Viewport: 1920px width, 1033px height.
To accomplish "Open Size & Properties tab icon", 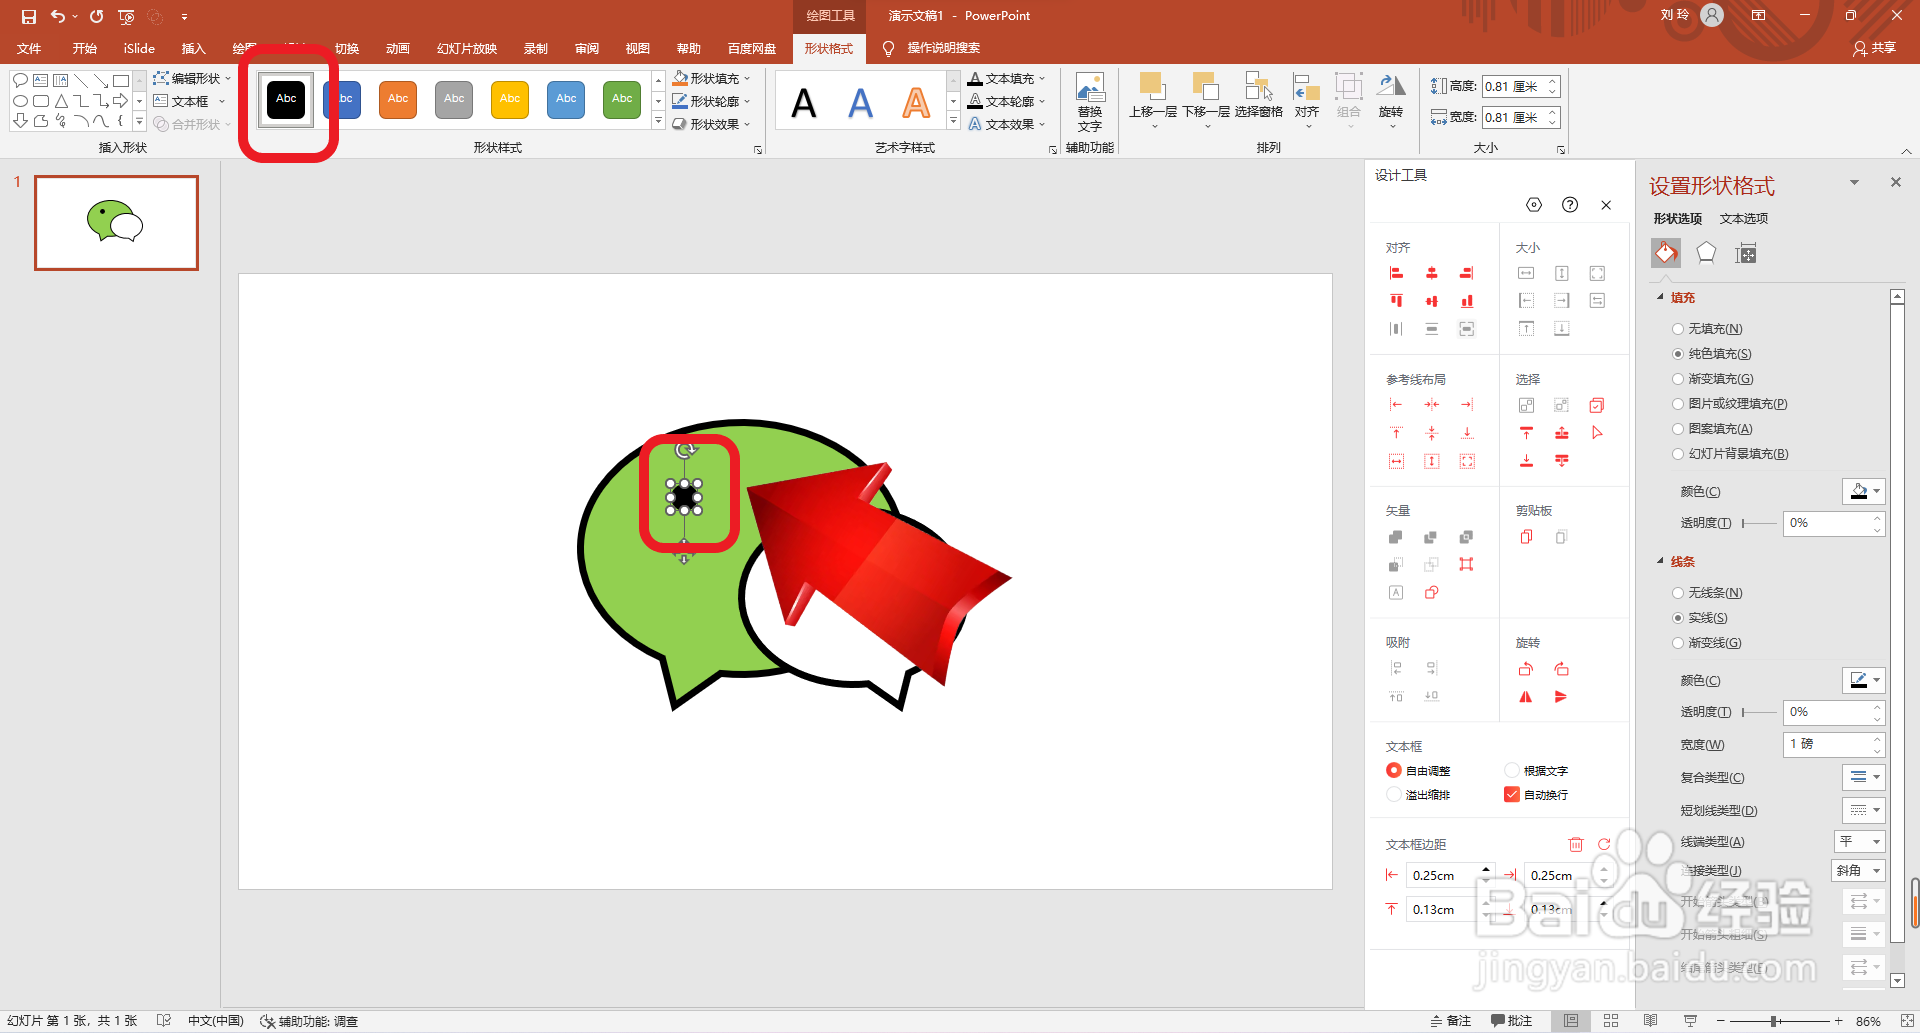I will pyautogui.click(x=1746, y=253).
